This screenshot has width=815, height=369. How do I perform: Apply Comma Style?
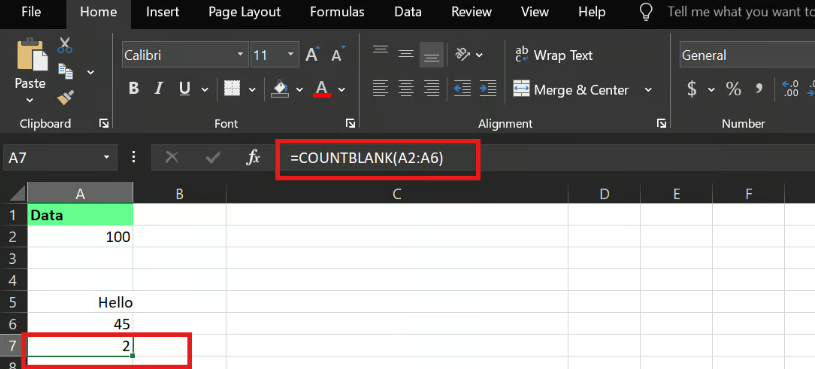tap(759, 89)
